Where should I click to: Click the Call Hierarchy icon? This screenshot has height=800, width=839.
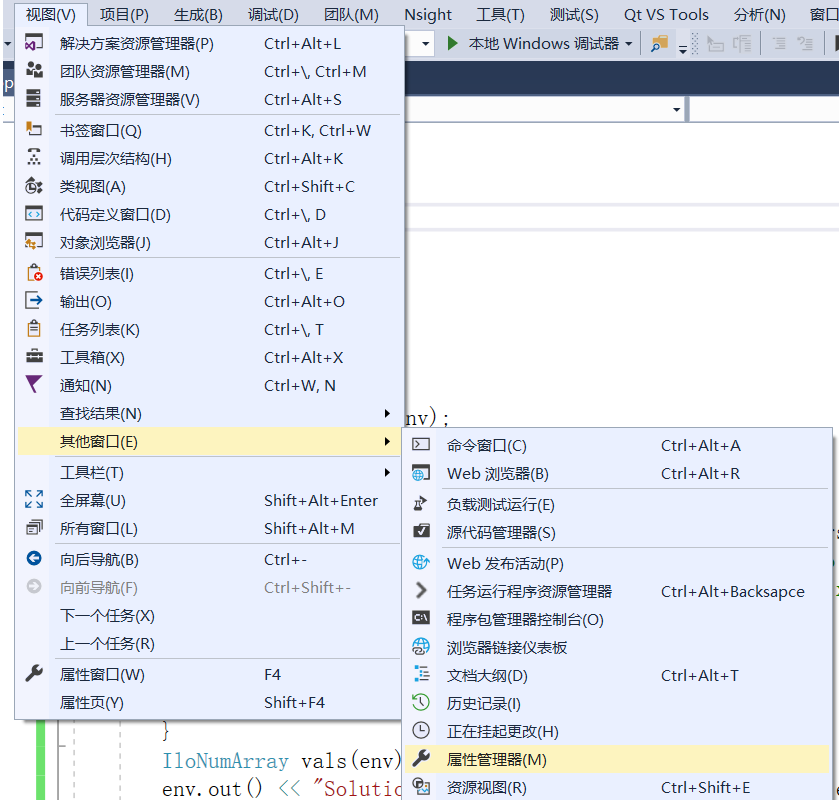pos(34,157)
